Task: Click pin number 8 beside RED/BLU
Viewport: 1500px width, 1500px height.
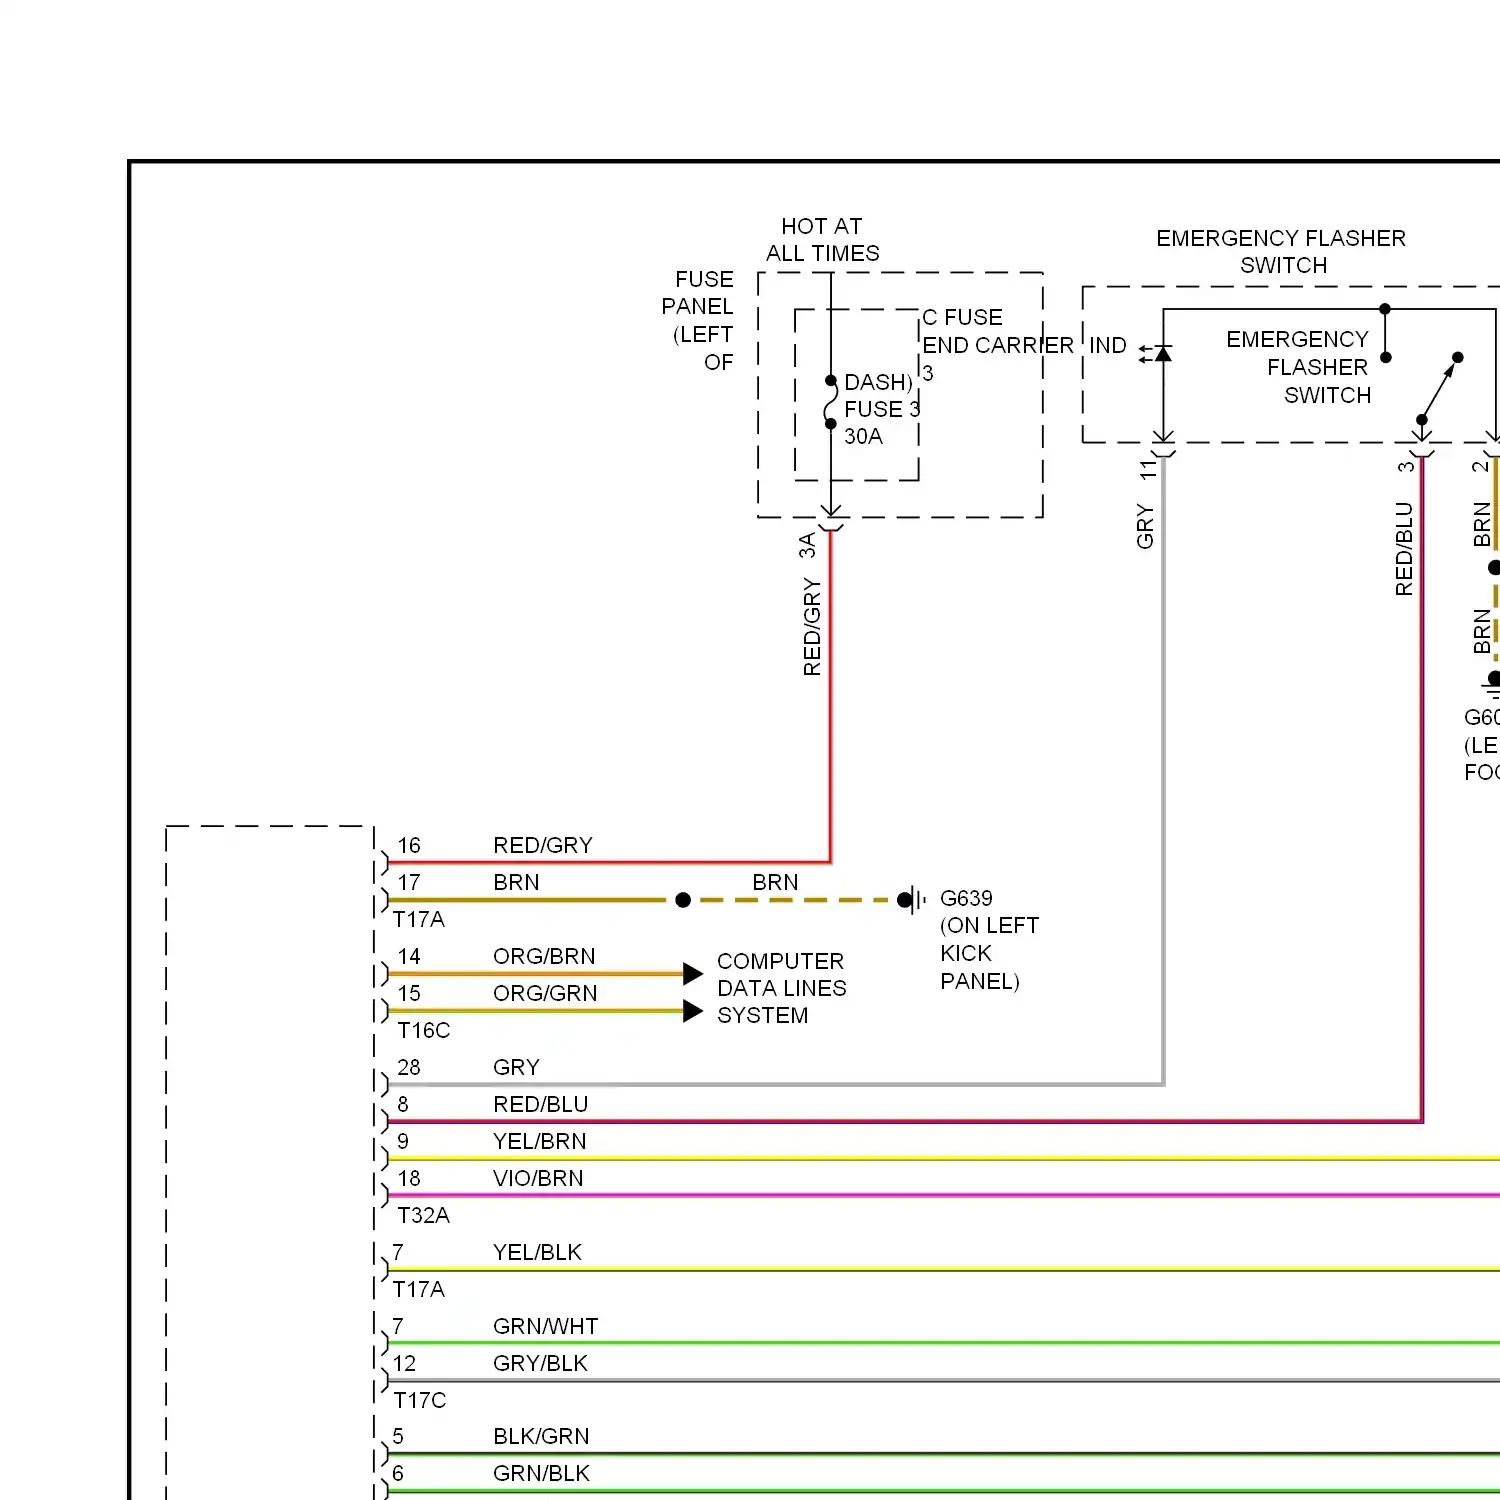Action: [x=403, y=1104]
